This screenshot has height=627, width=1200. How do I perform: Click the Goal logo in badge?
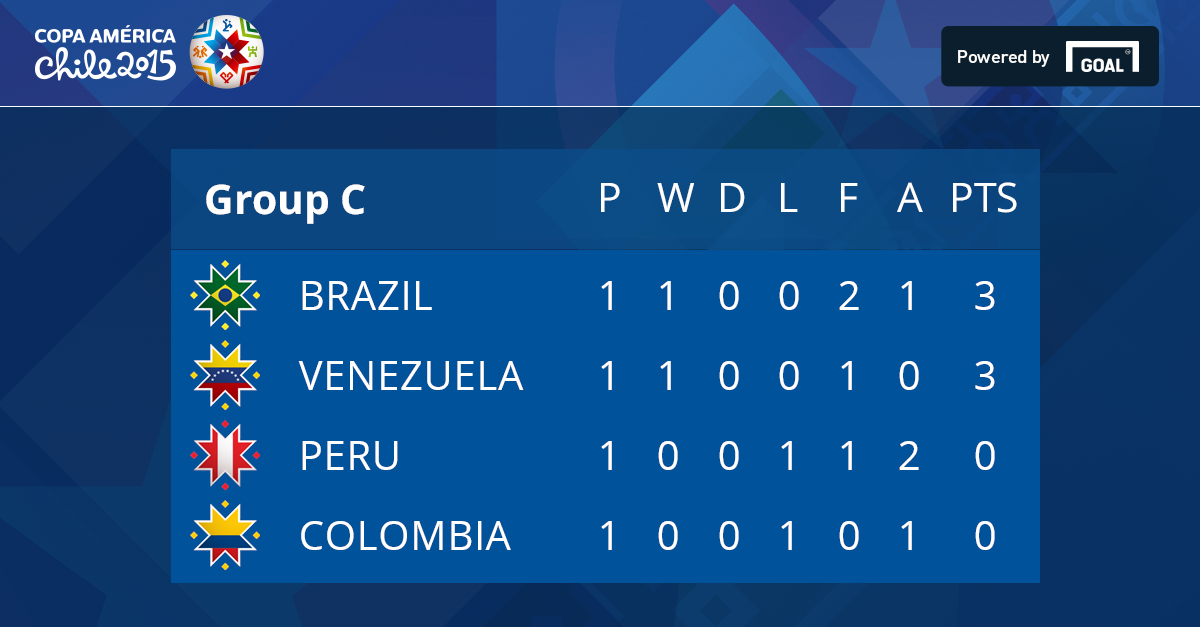click(x=1102, y=57)
